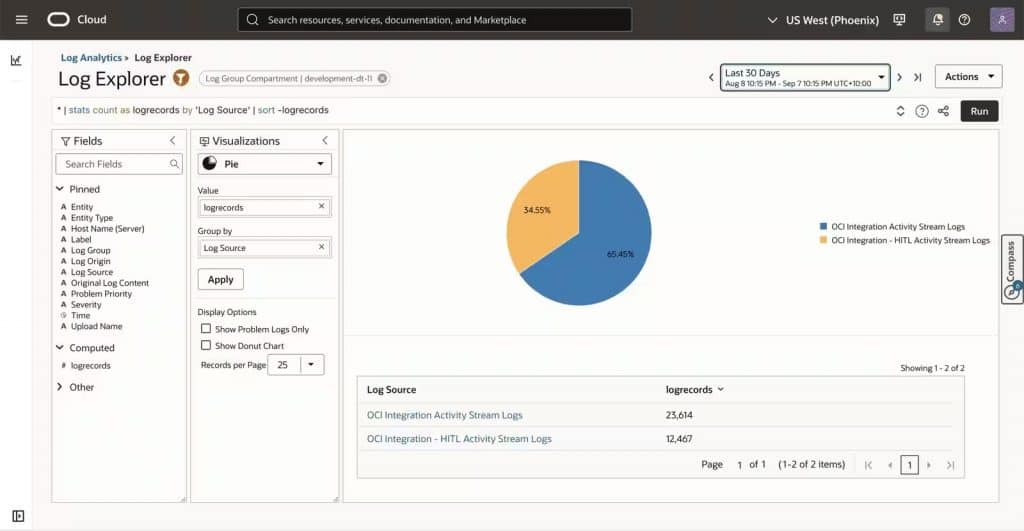Clear the Log Source Group by field
This screenshot has height=531, width=1024.
point(321,247)
